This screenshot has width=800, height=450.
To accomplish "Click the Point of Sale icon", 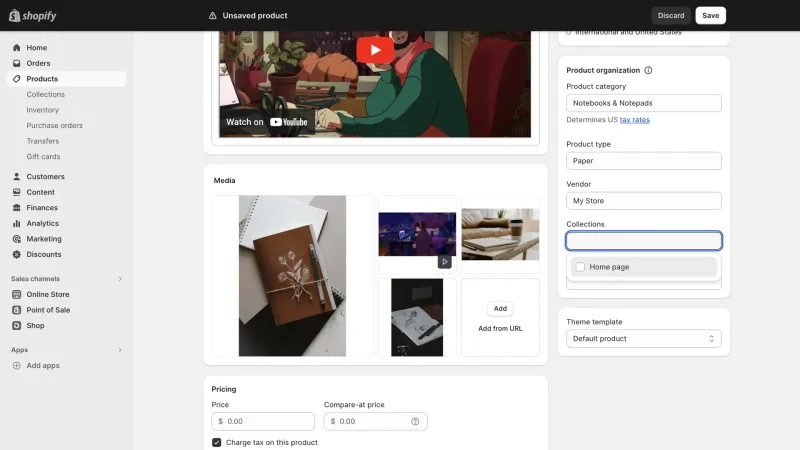I will 16,310.
